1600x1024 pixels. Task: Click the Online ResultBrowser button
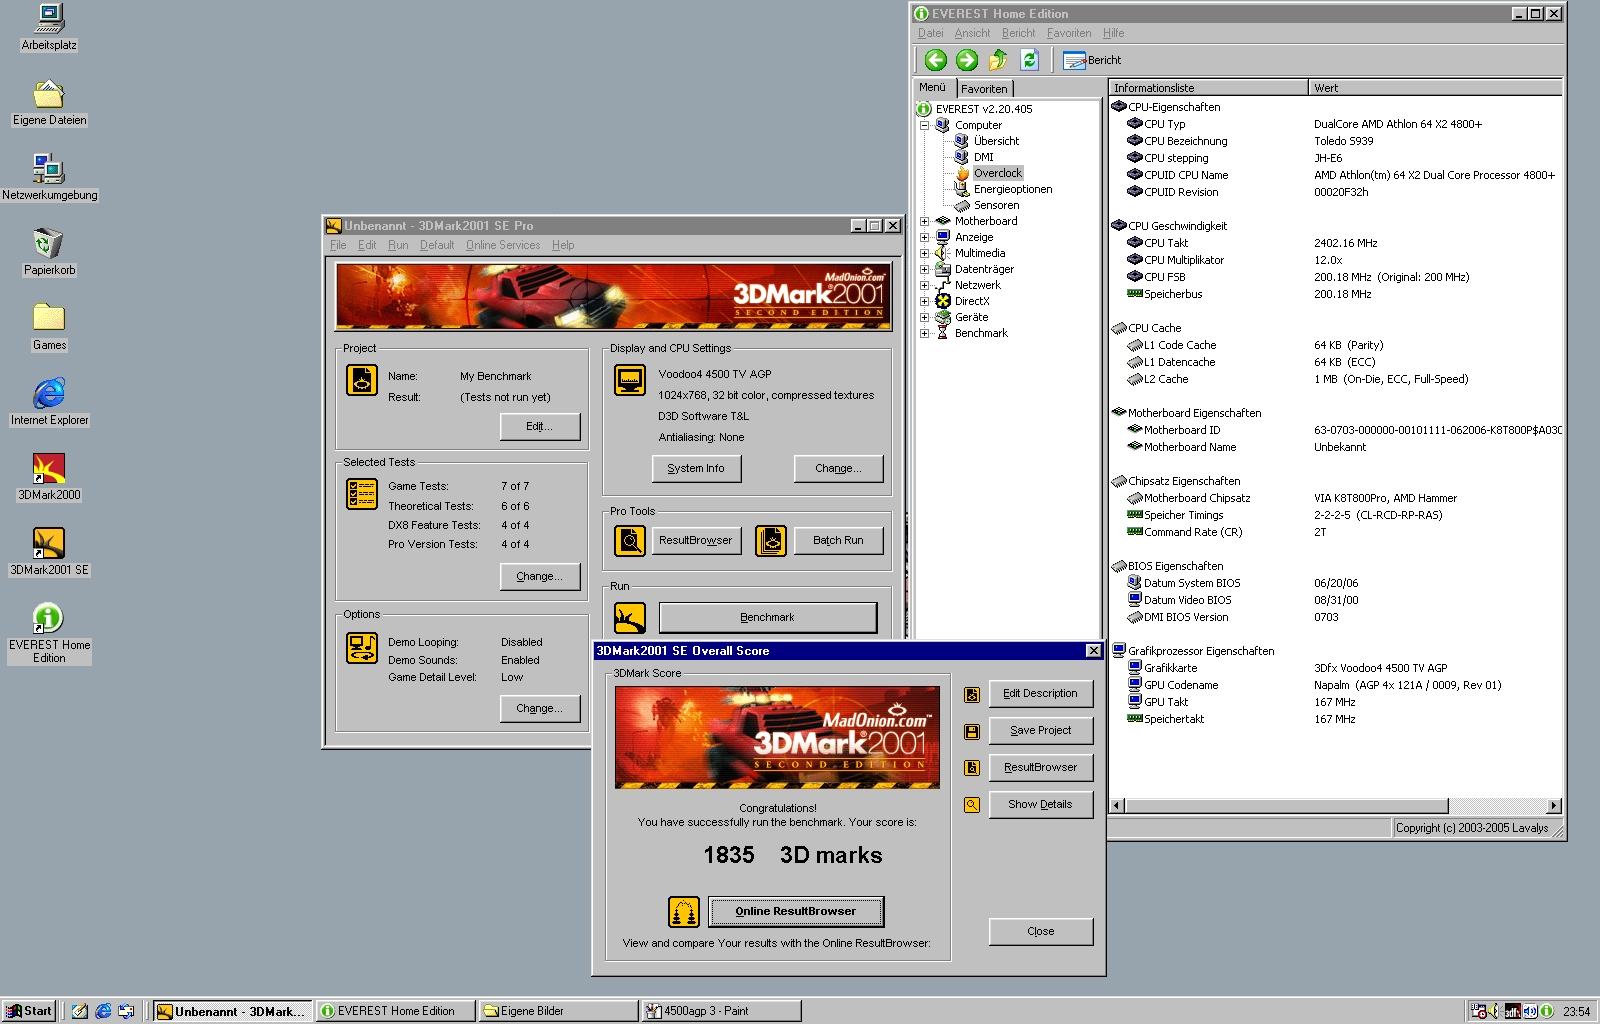coord(796,911)
